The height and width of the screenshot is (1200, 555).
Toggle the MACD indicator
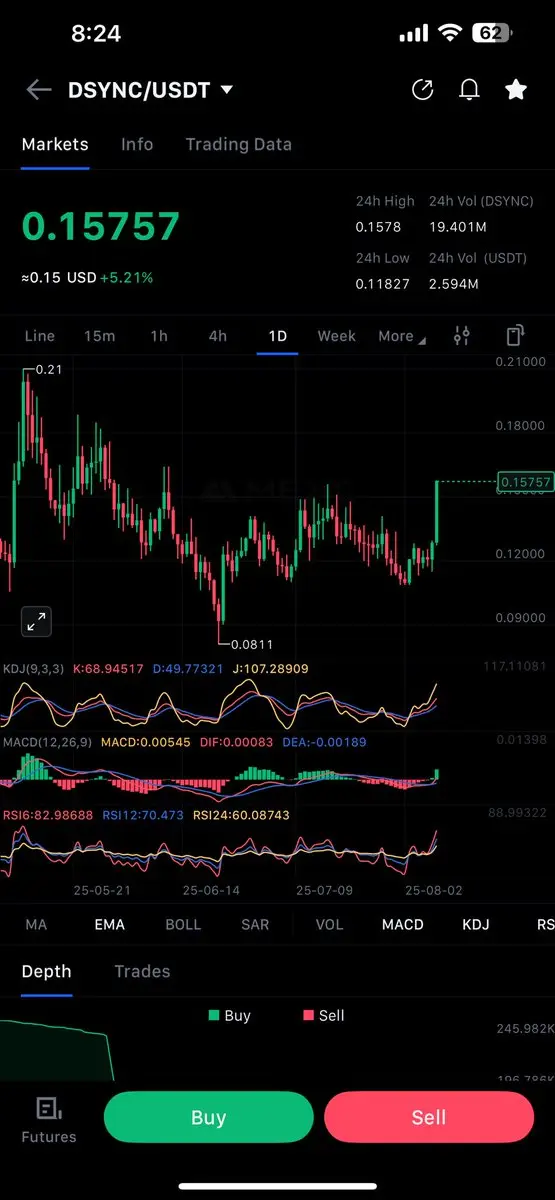pyautogui.click(x=403, y=925)
